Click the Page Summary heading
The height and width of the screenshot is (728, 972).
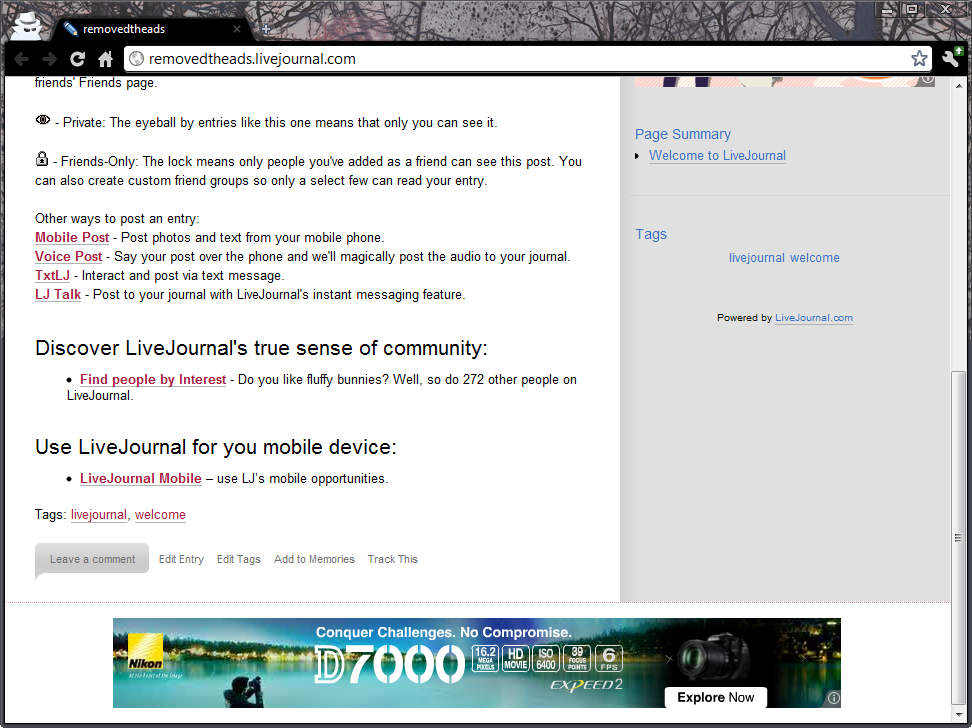tap(683, 134)
